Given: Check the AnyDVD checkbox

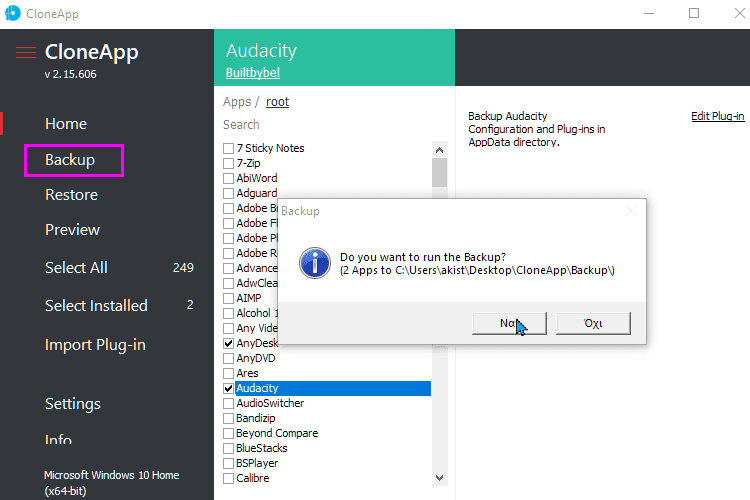Looking at the screenshot, I should pyautogui.click(x=229, y=358).
